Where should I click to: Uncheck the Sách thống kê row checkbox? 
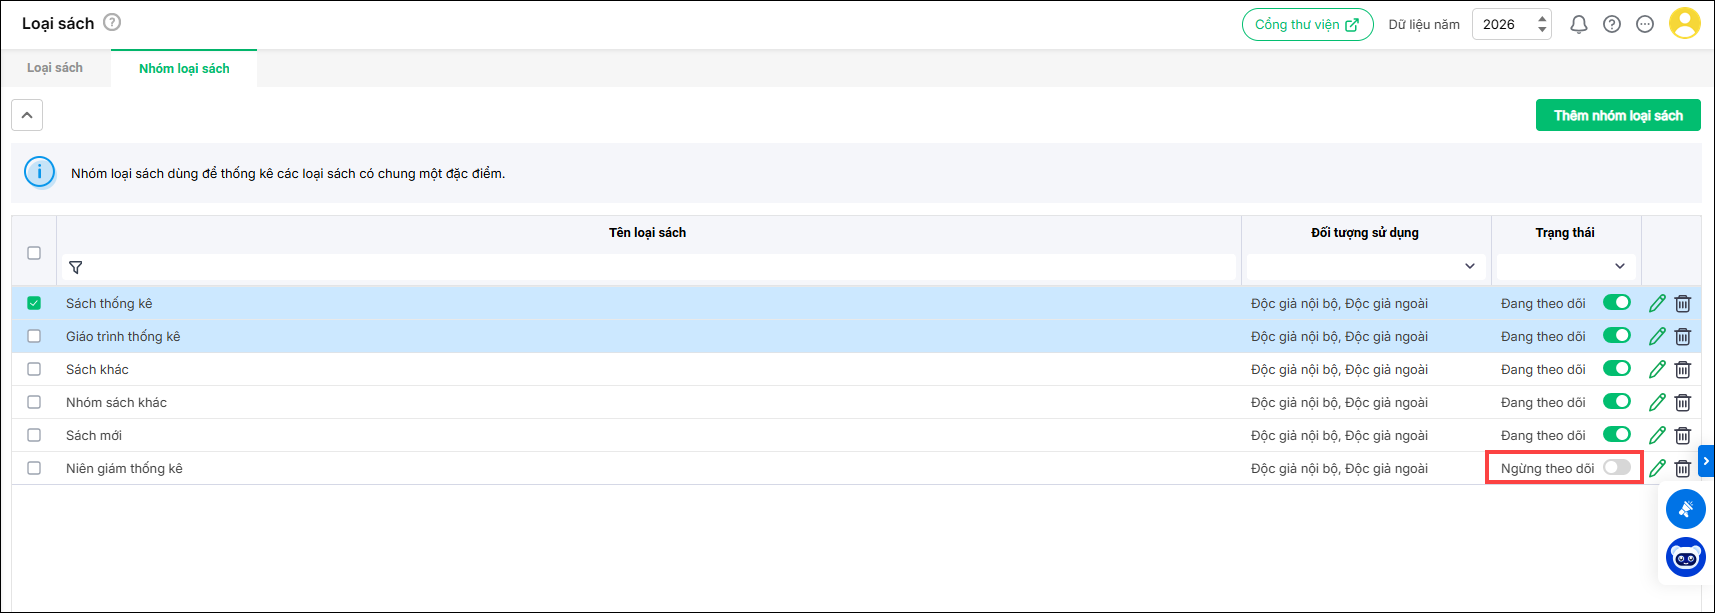coord(34,303)
